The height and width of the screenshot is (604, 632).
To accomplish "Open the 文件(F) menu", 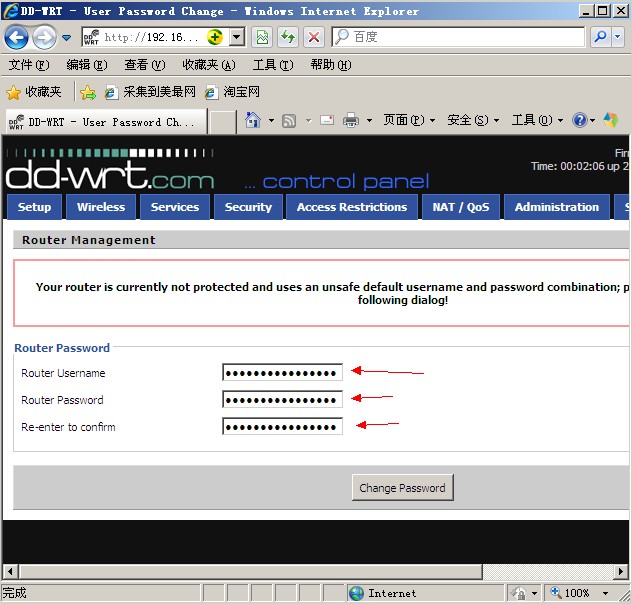I will 29,65.
